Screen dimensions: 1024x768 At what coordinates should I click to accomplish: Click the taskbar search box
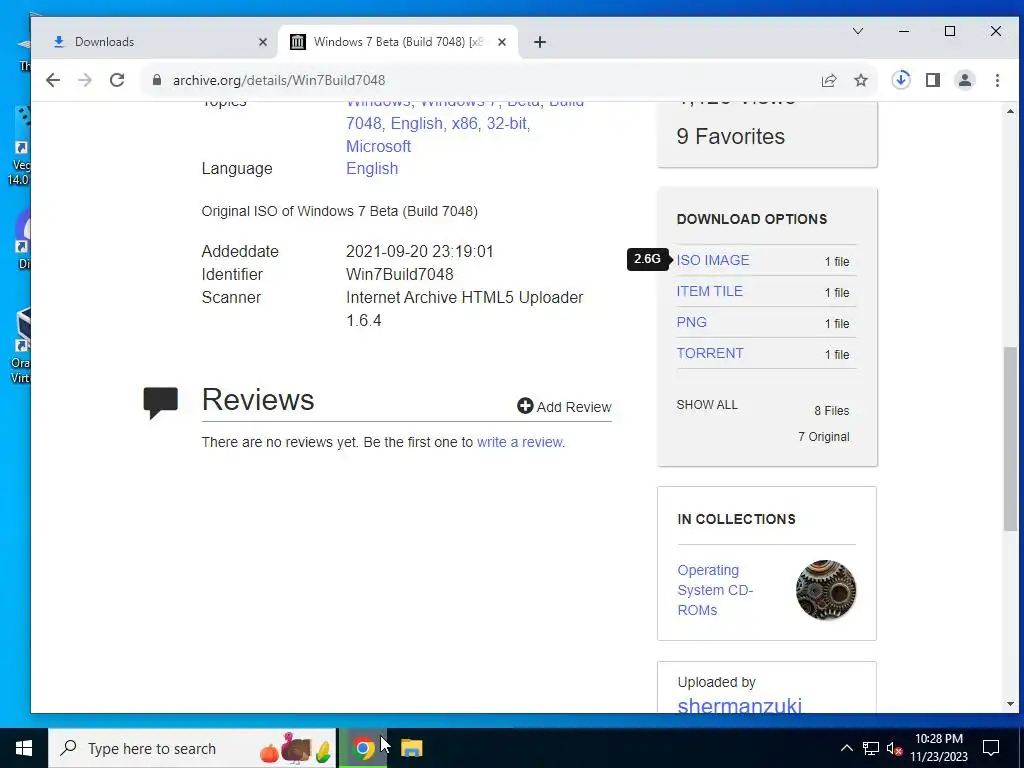pyautogui.click(x=192, y=748)
